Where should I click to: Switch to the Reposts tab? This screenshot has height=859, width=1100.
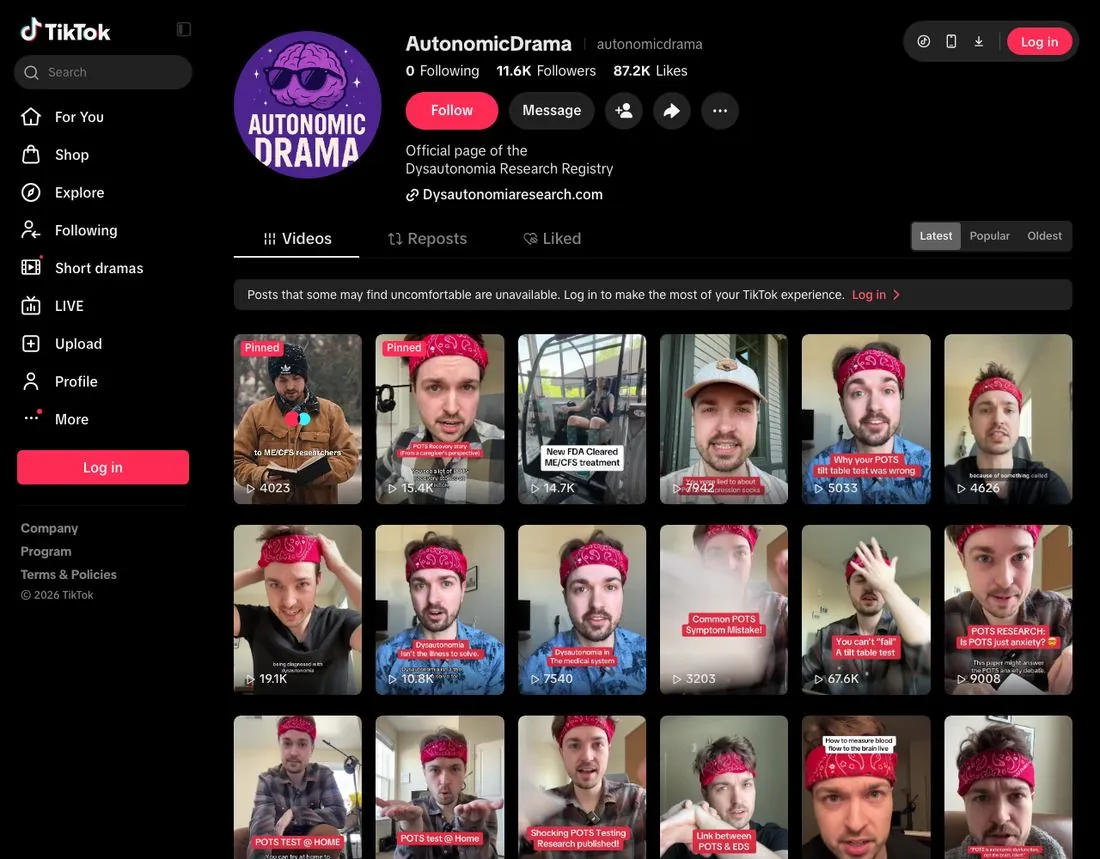[427, 239]
